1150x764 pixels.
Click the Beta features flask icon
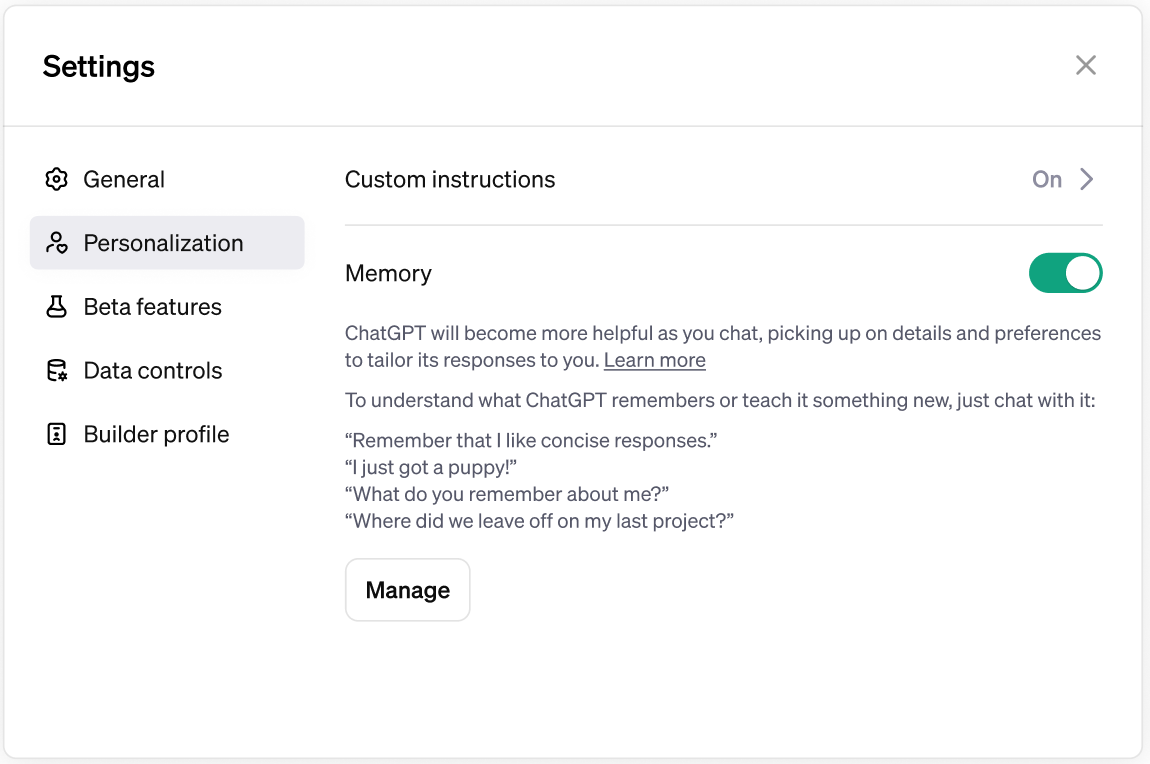pos(57,307)
